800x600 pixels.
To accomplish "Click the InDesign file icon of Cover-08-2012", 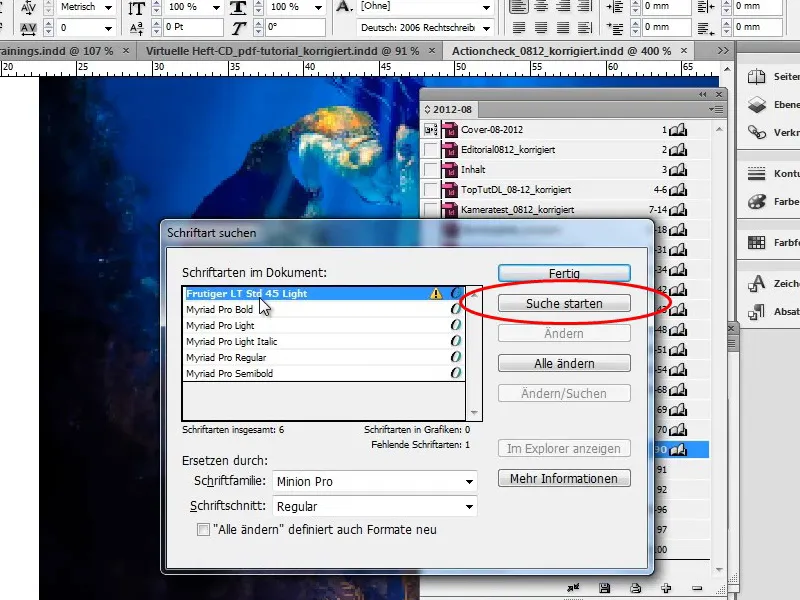I will click(x=449, y=130).
